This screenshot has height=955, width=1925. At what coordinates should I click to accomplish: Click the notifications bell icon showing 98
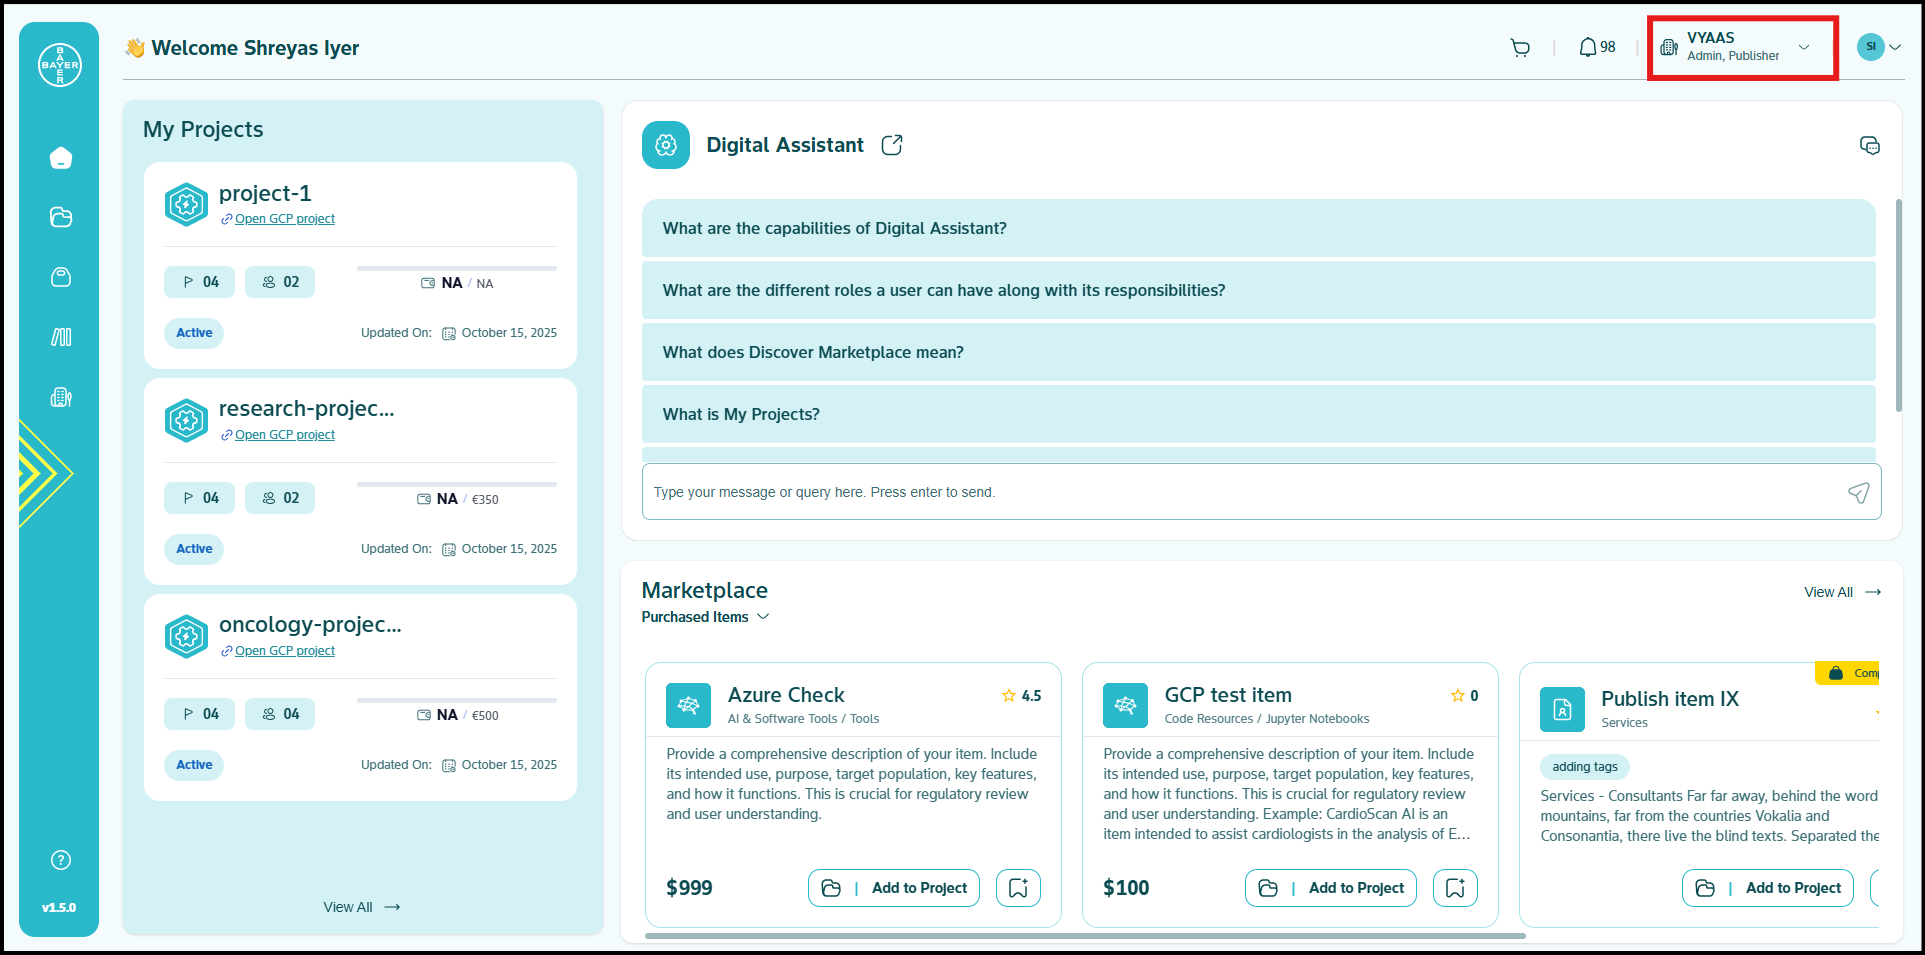tap(1588, 47)
